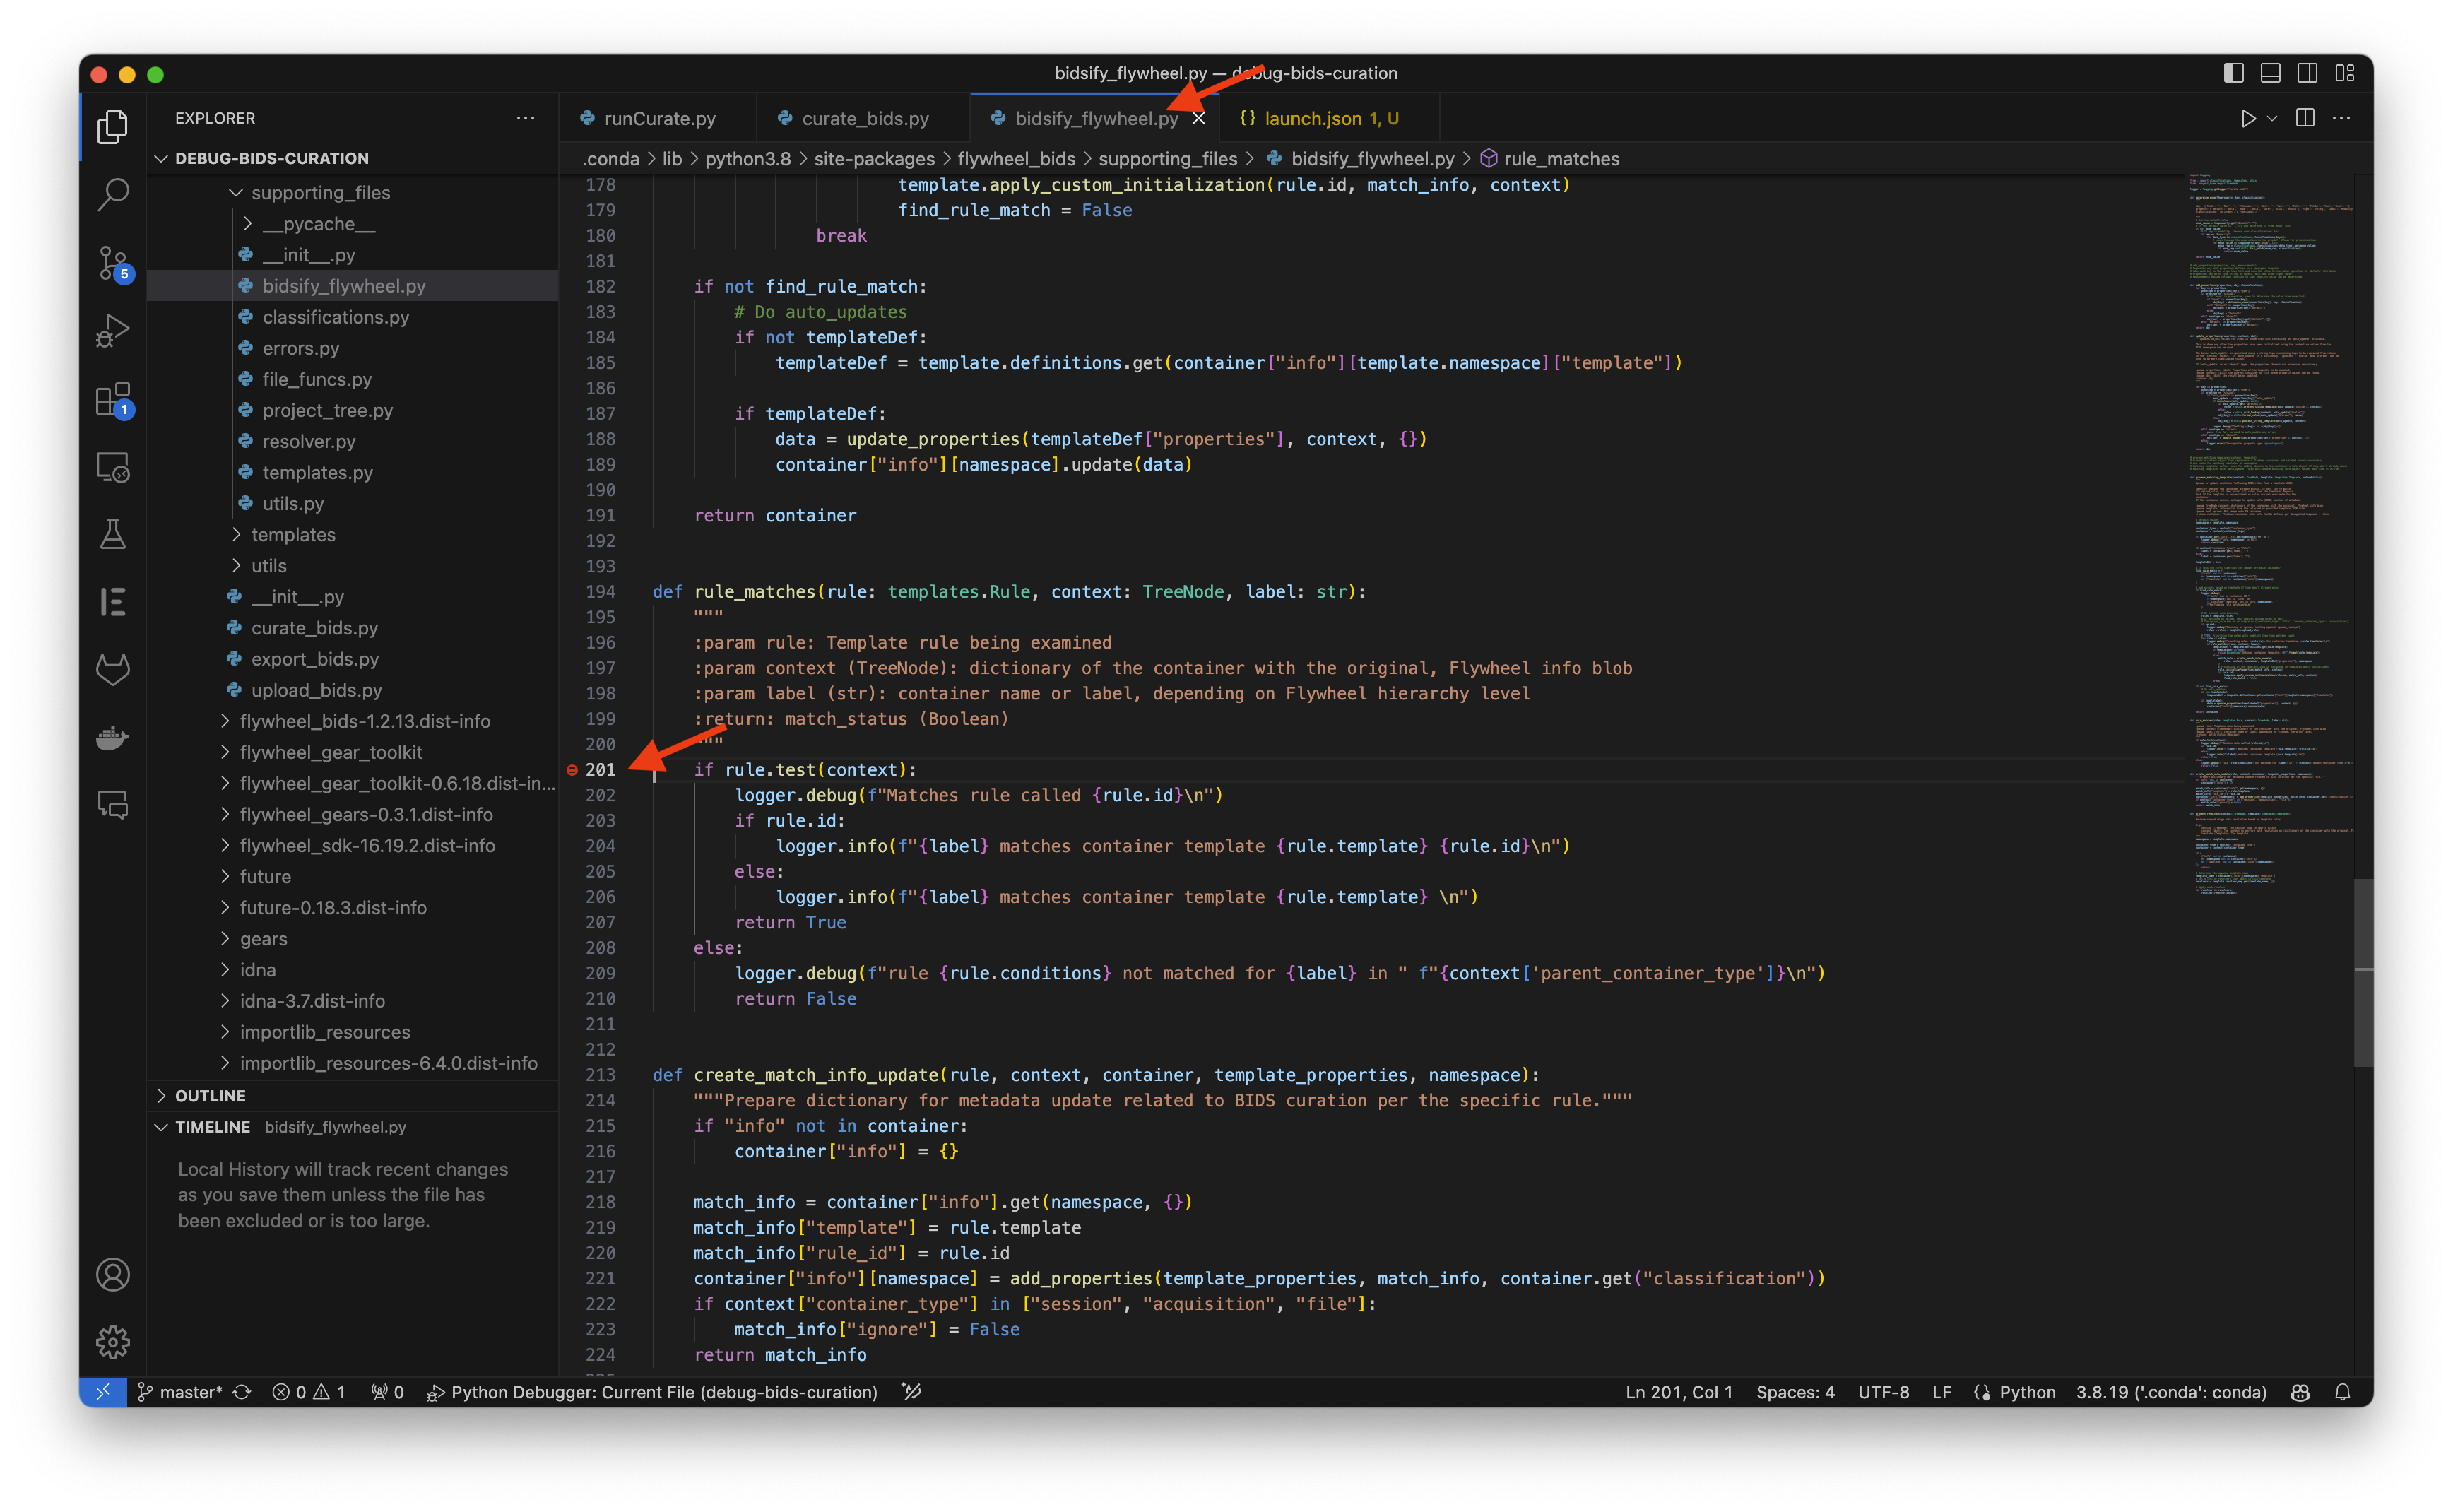Change indentation via Spaces: 4
The height and width of the screenshot is (1512, 2453).
1795,1392
